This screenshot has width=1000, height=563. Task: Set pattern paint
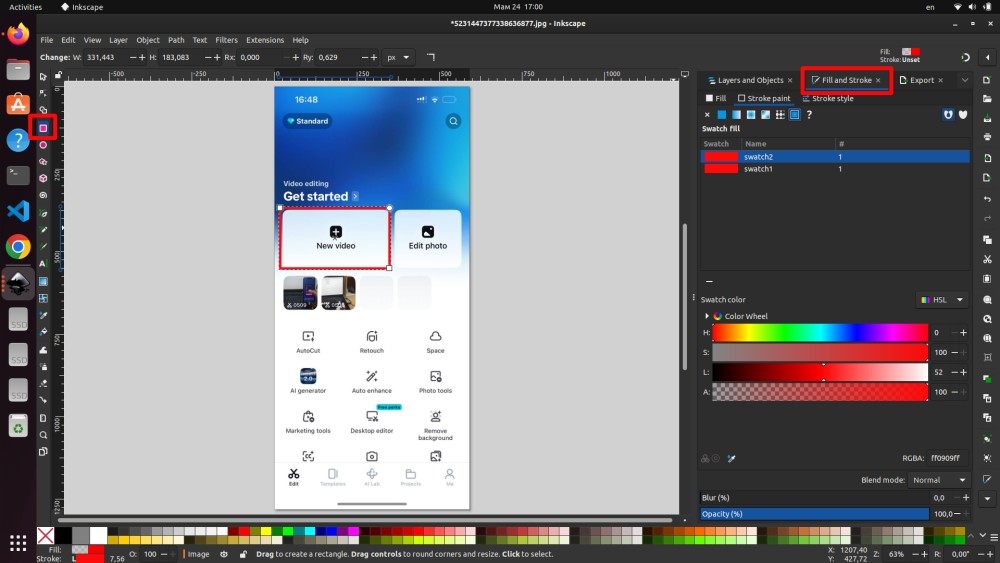tap(779, 115)
